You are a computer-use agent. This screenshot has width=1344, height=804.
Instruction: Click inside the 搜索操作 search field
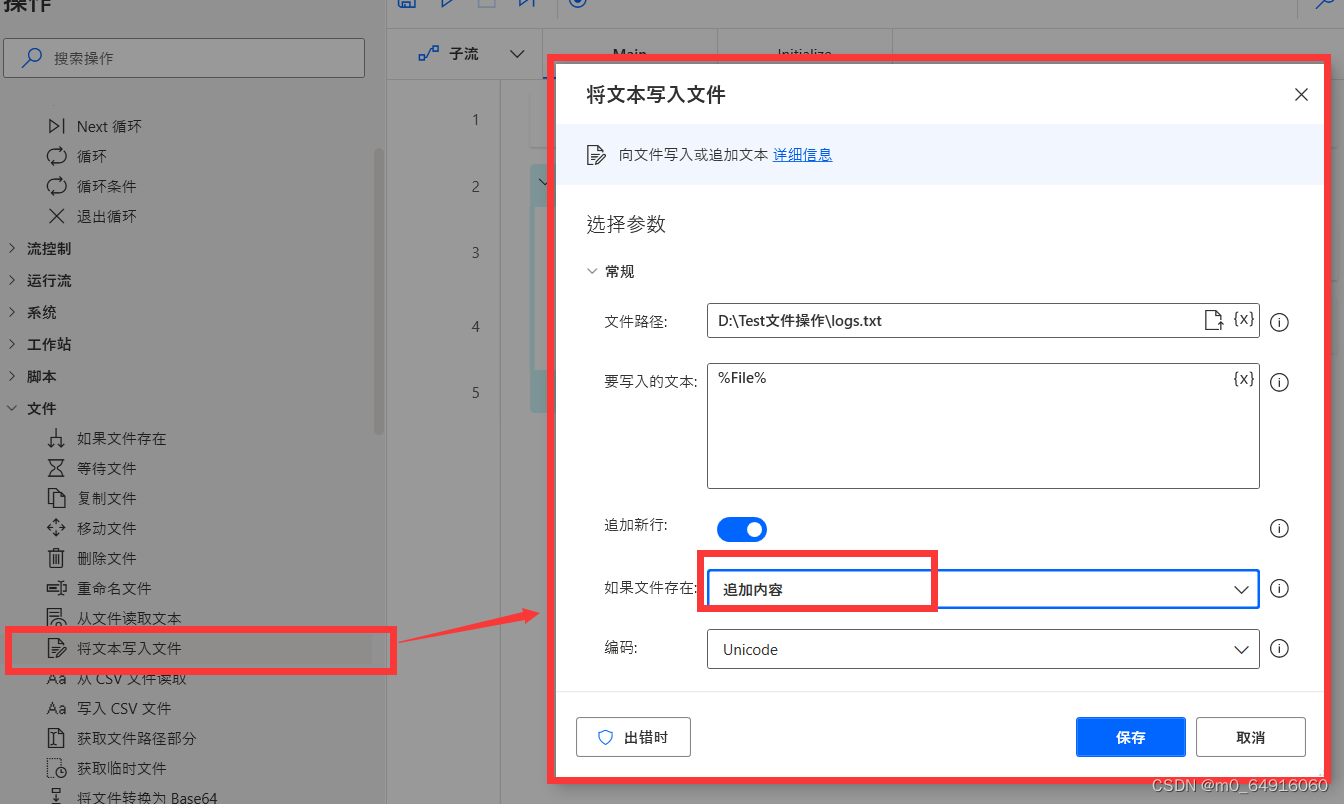click(184, 58)
